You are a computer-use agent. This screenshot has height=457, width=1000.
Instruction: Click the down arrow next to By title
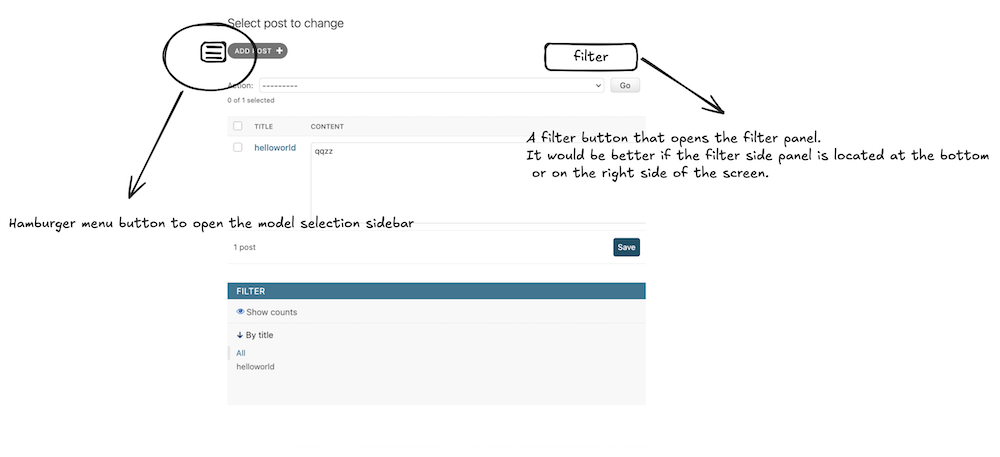(x=240, y=335)
